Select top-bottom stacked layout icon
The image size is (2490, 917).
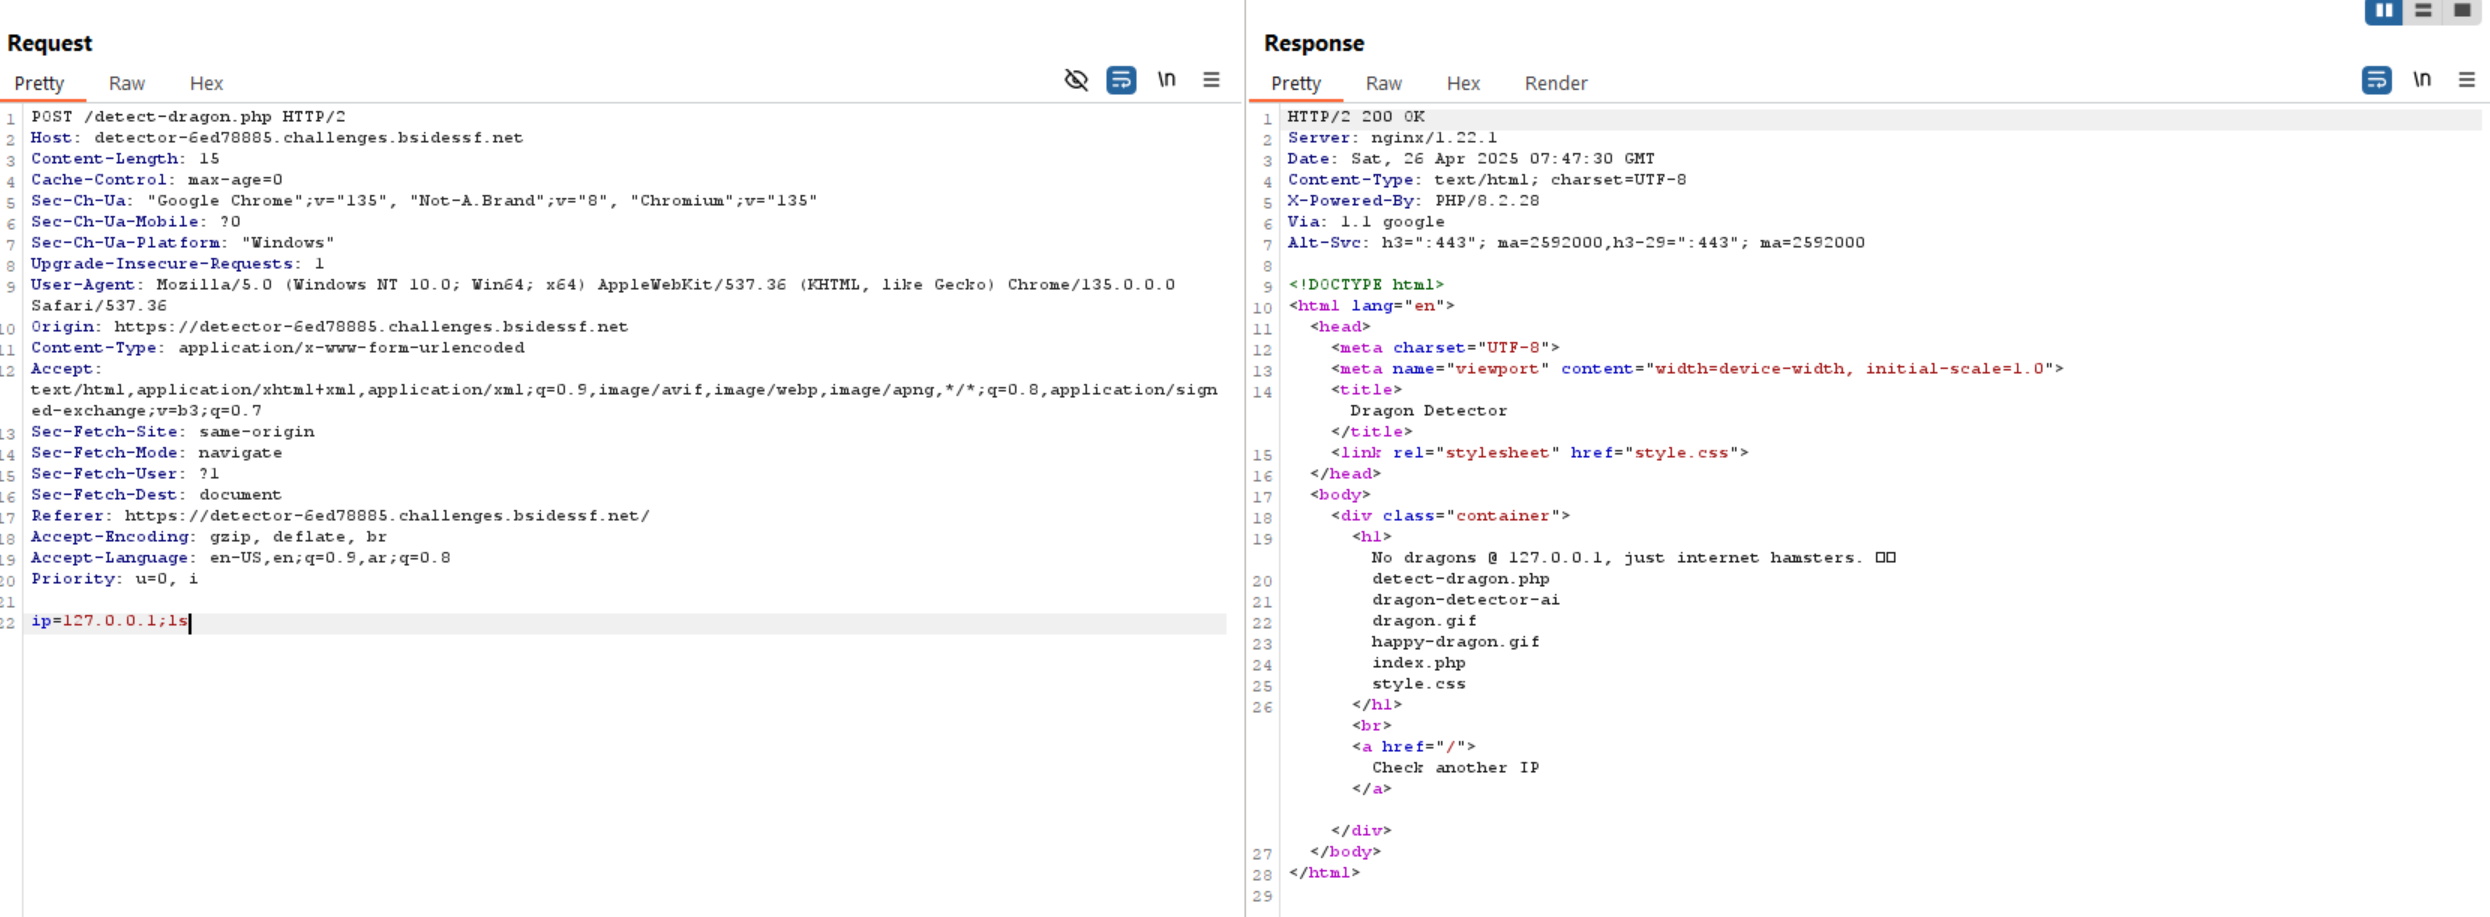(2423, 11)
